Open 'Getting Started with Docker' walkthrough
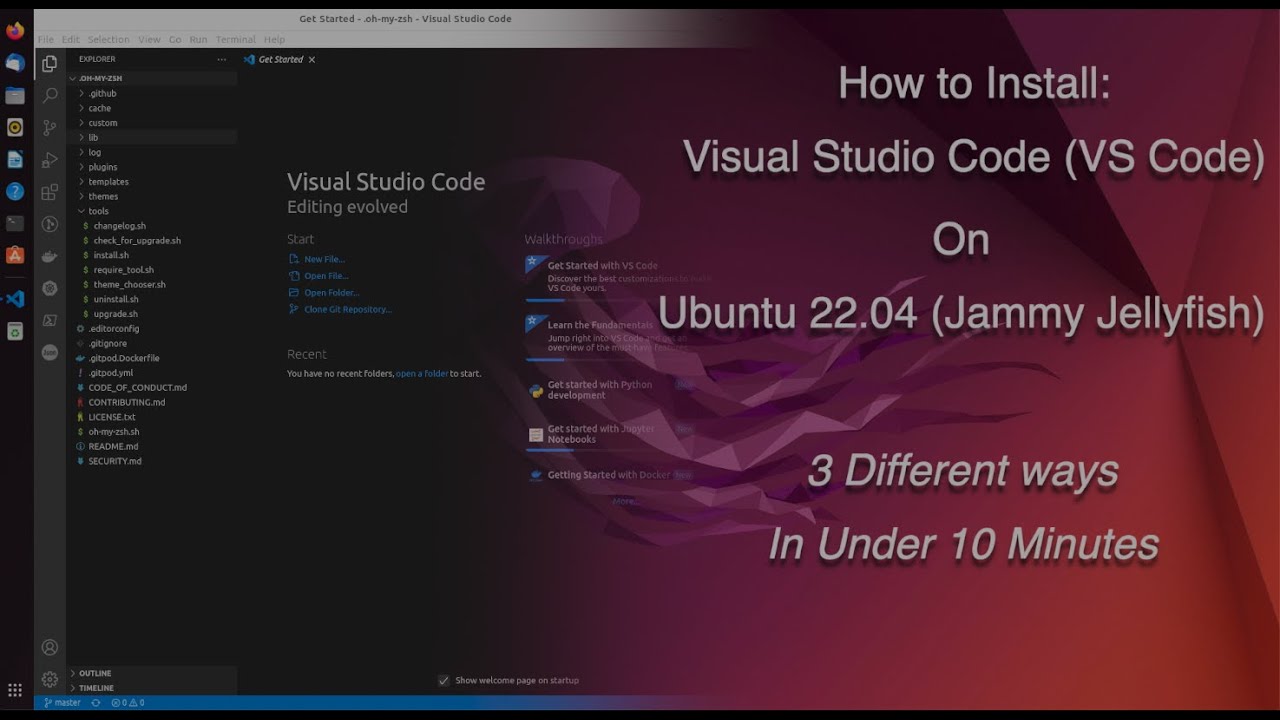This screenshot has width=1280, height=720. pos(610,475)
